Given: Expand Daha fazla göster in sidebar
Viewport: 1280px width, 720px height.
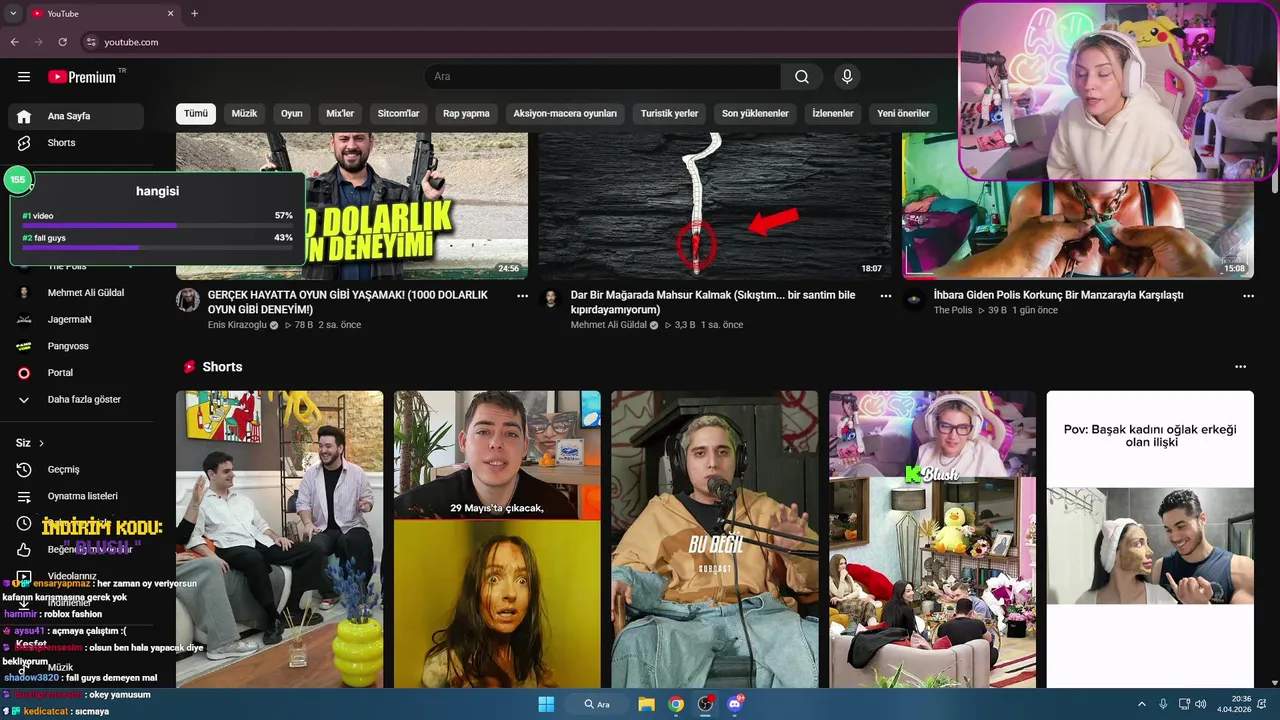Looking at the screenshot, I should coord(76,399).
